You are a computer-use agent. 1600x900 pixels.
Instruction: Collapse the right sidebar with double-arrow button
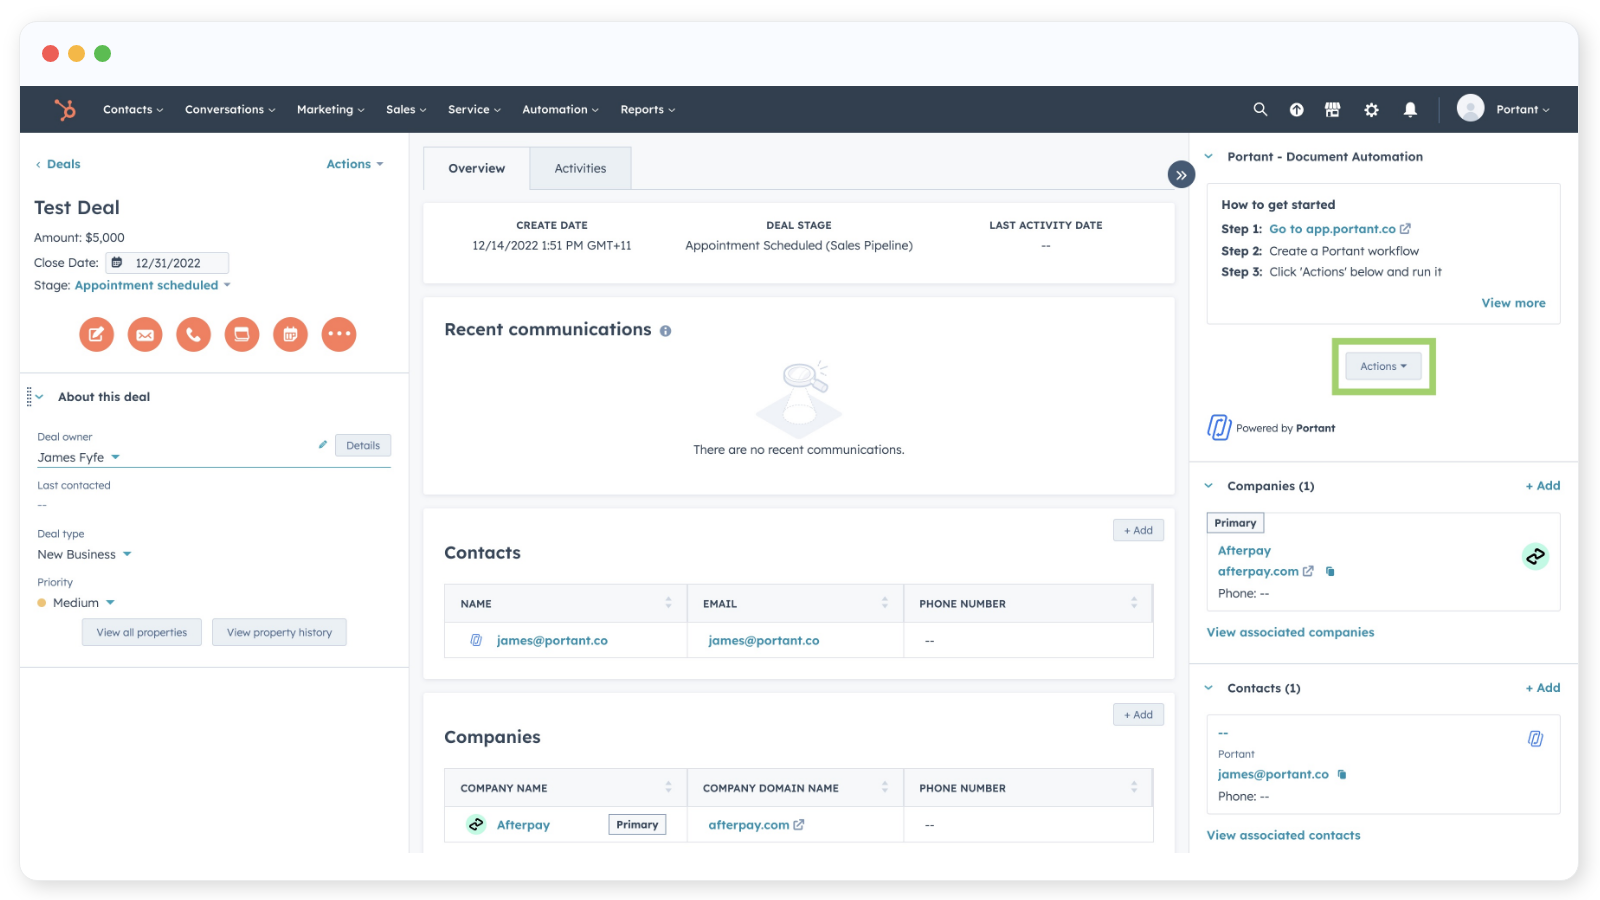[x=1181, y=175]
